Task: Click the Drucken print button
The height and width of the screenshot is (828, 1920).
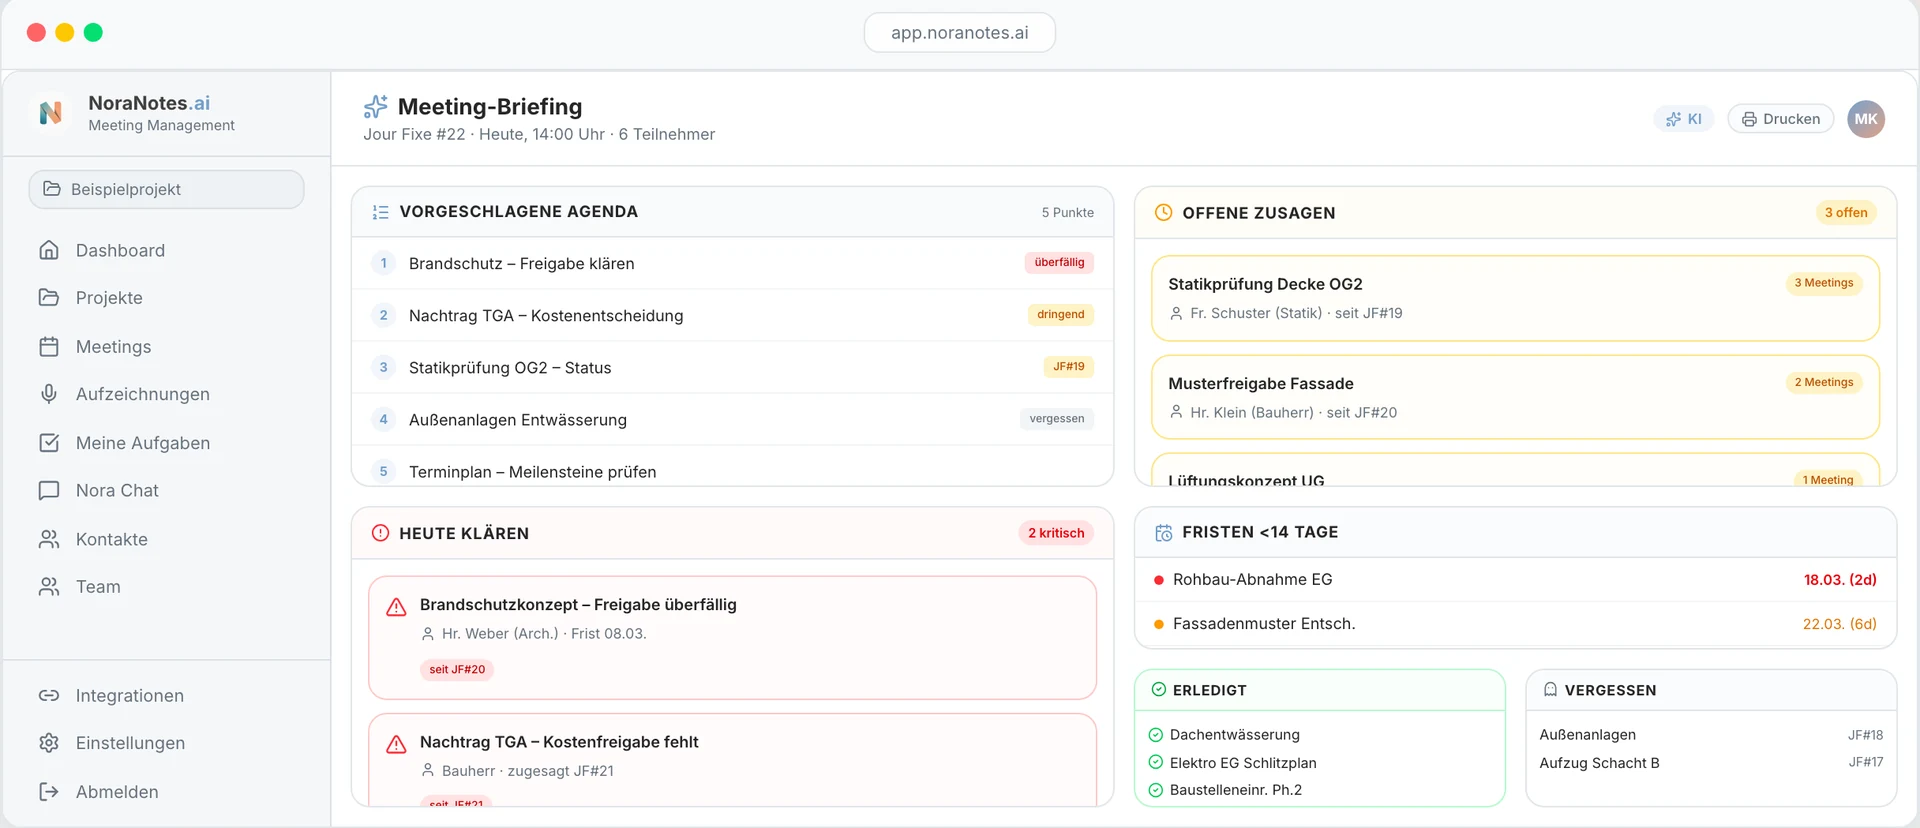Action: (1780, 119)
